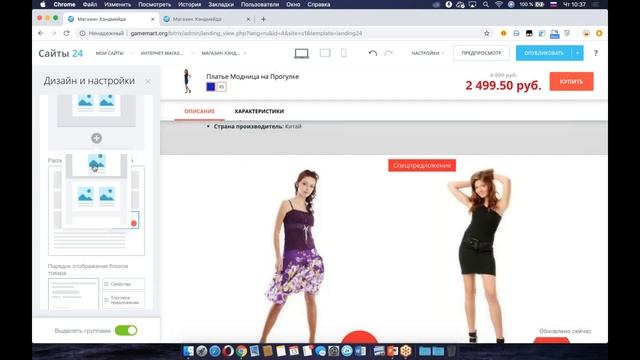Click the purple dress product image
Viewport: 640px width, 360px height.
[x=294, y=255]
